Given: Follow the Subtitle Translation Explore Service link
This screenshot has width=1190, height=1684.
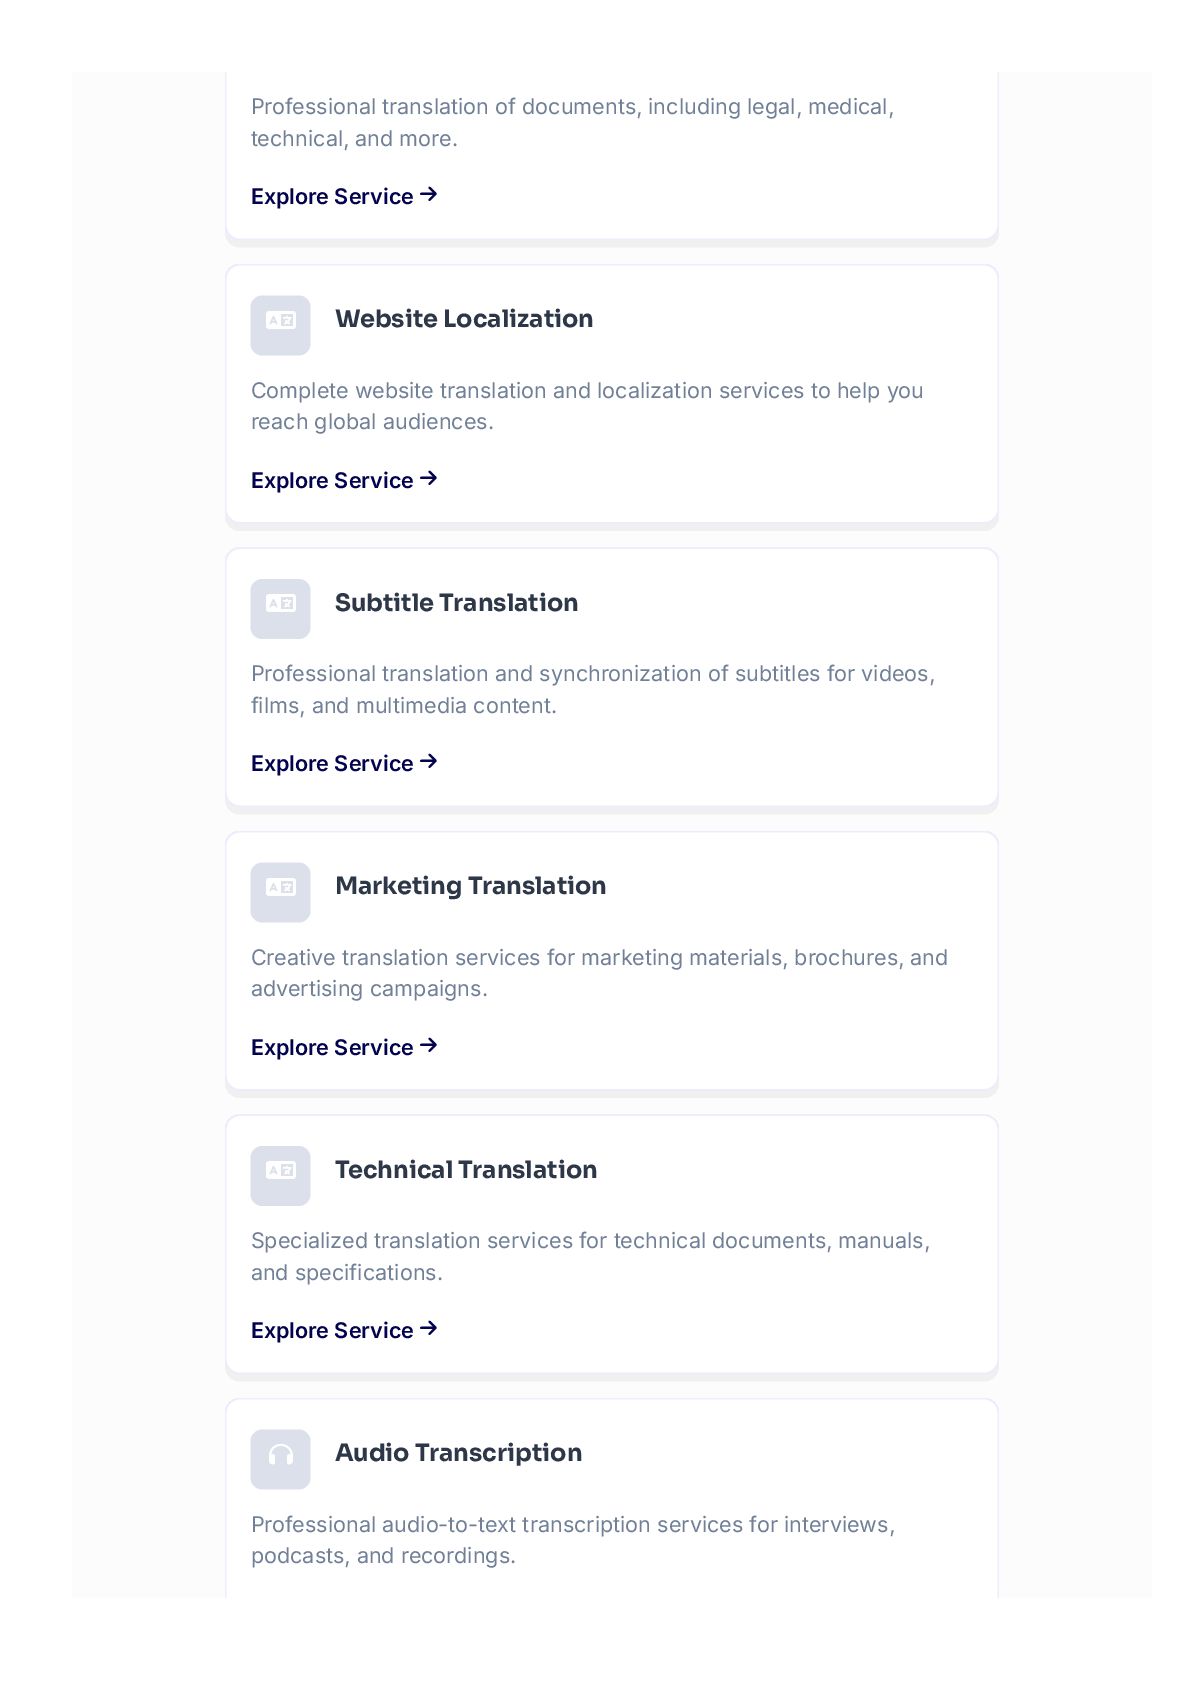Looking at the screenshot, I should click(x=344, y=763).
